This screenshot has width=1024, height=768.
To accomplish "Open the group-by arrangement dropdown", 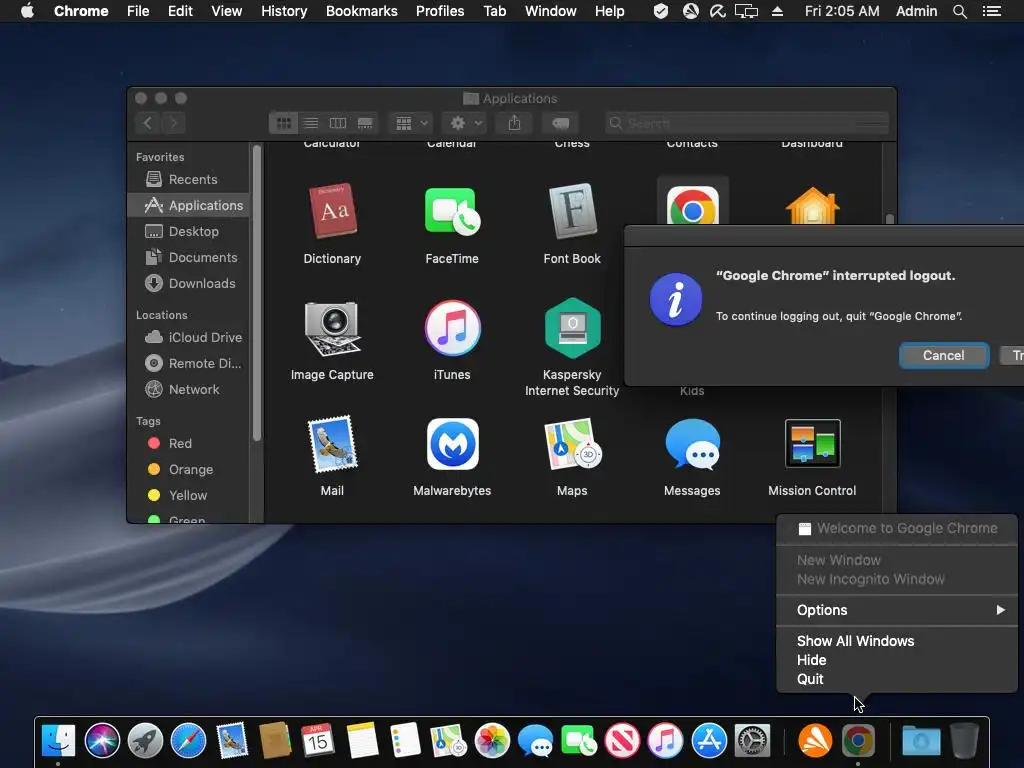I will (x=411, y=123).
